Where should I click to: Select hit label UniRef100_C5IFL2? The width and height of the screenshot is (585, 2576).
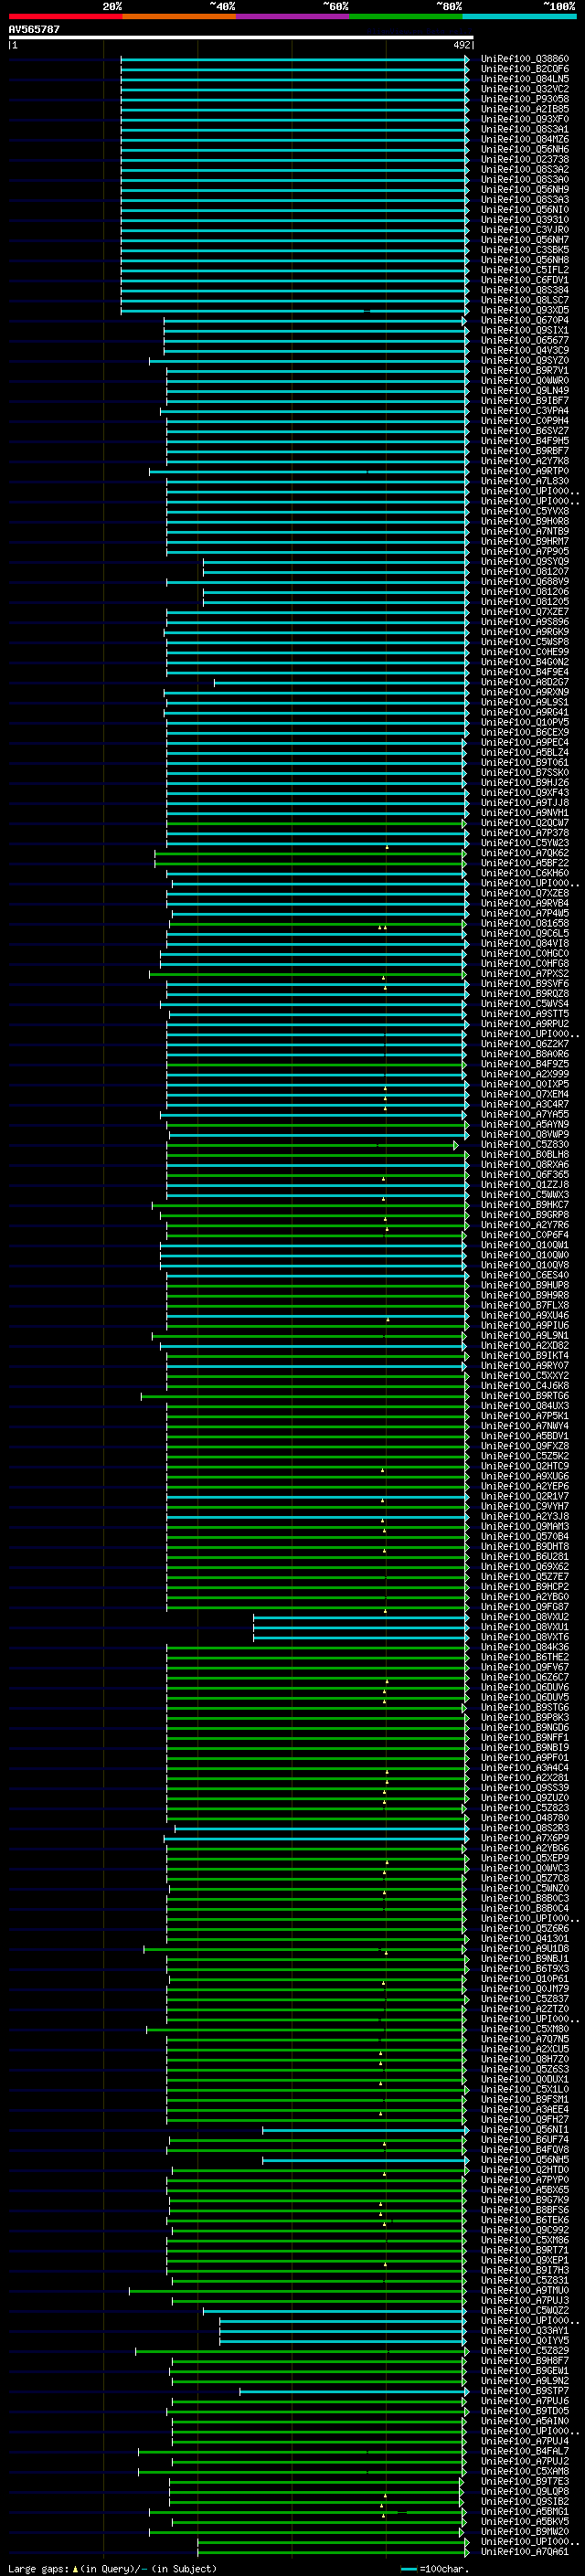(x=525, y=270)
